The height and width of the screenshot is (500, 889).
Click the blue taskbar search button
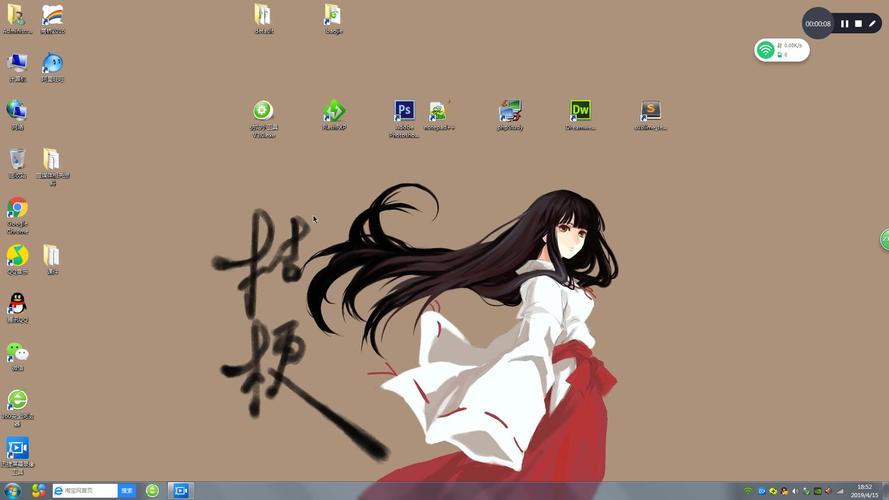127,490
